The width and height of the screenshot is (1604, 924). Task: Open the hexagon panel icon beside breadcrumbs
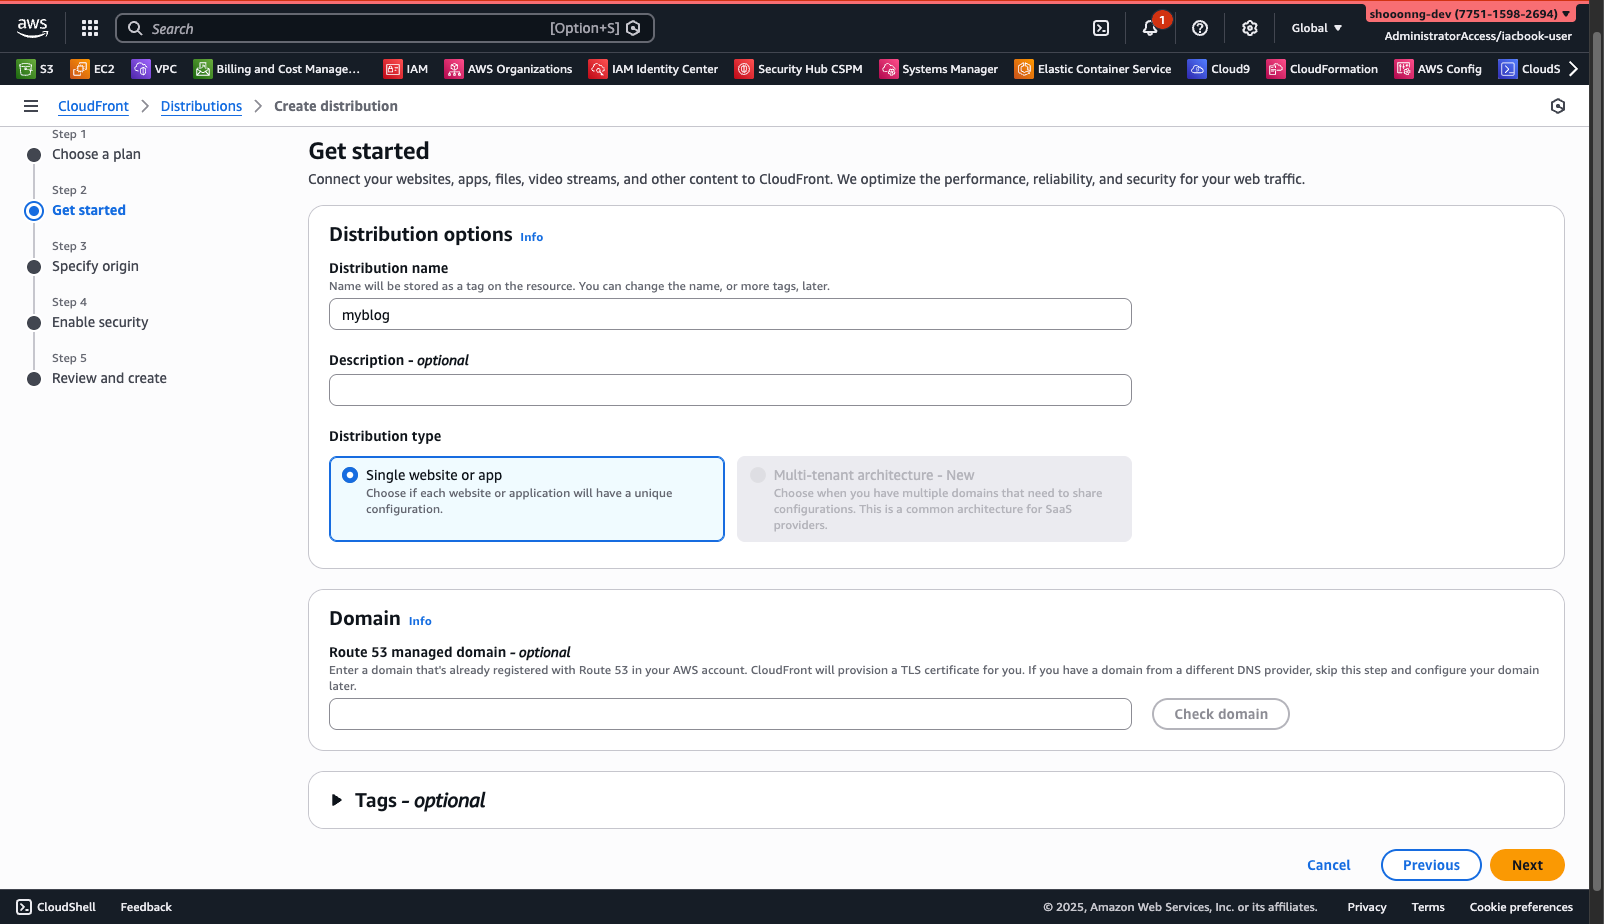coord(1558,106)
